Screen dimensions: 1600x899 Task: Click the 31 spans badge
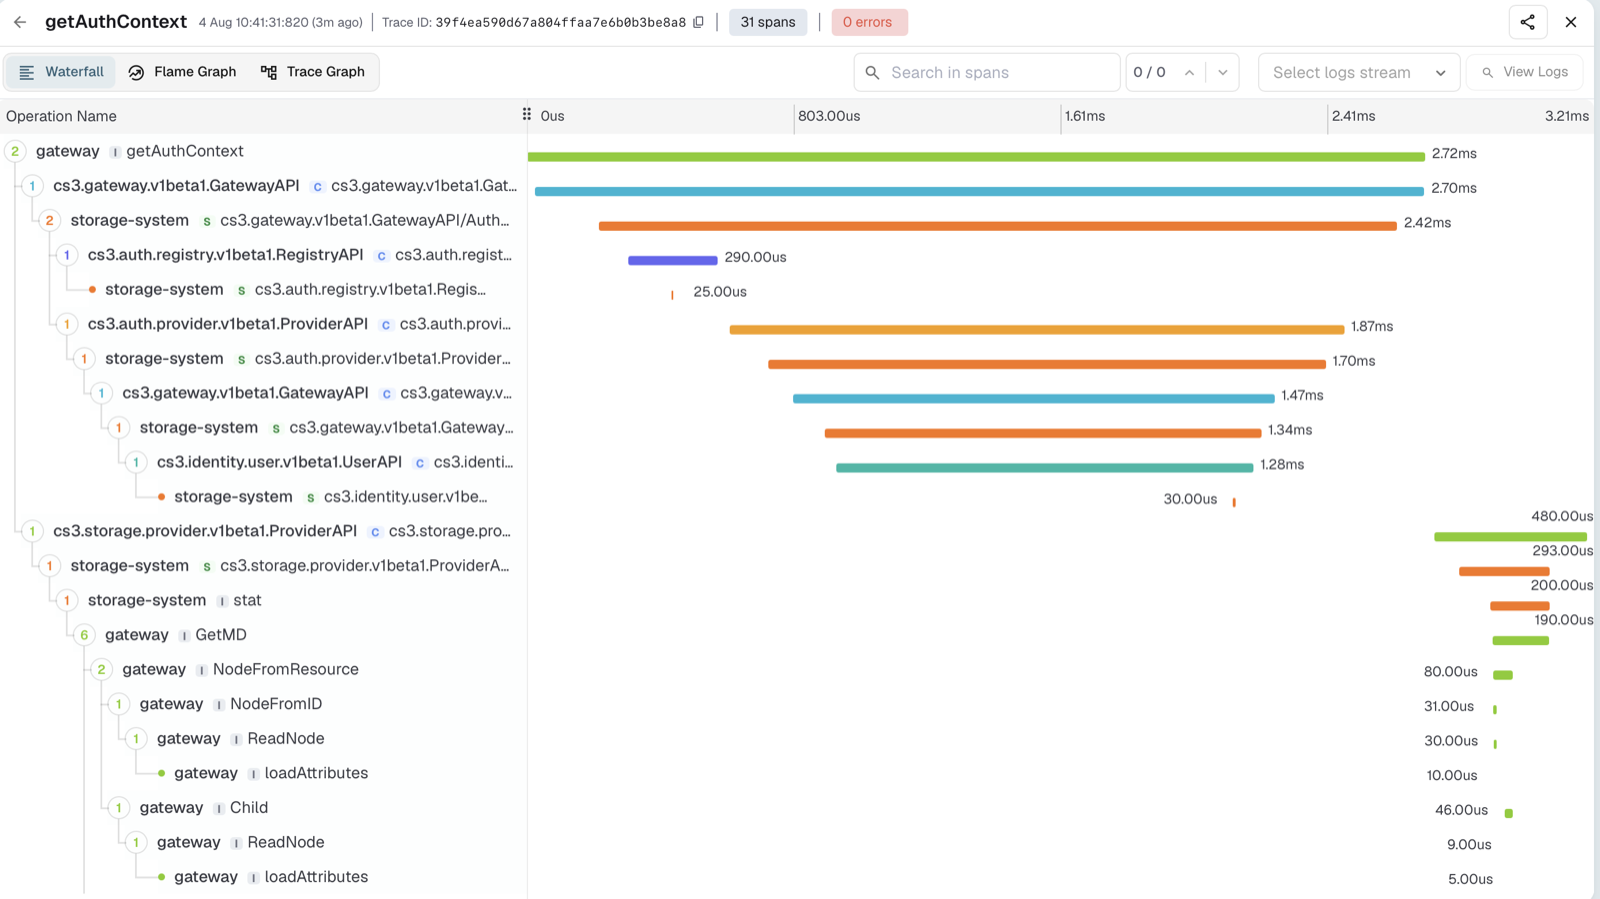tap(768, 22)
